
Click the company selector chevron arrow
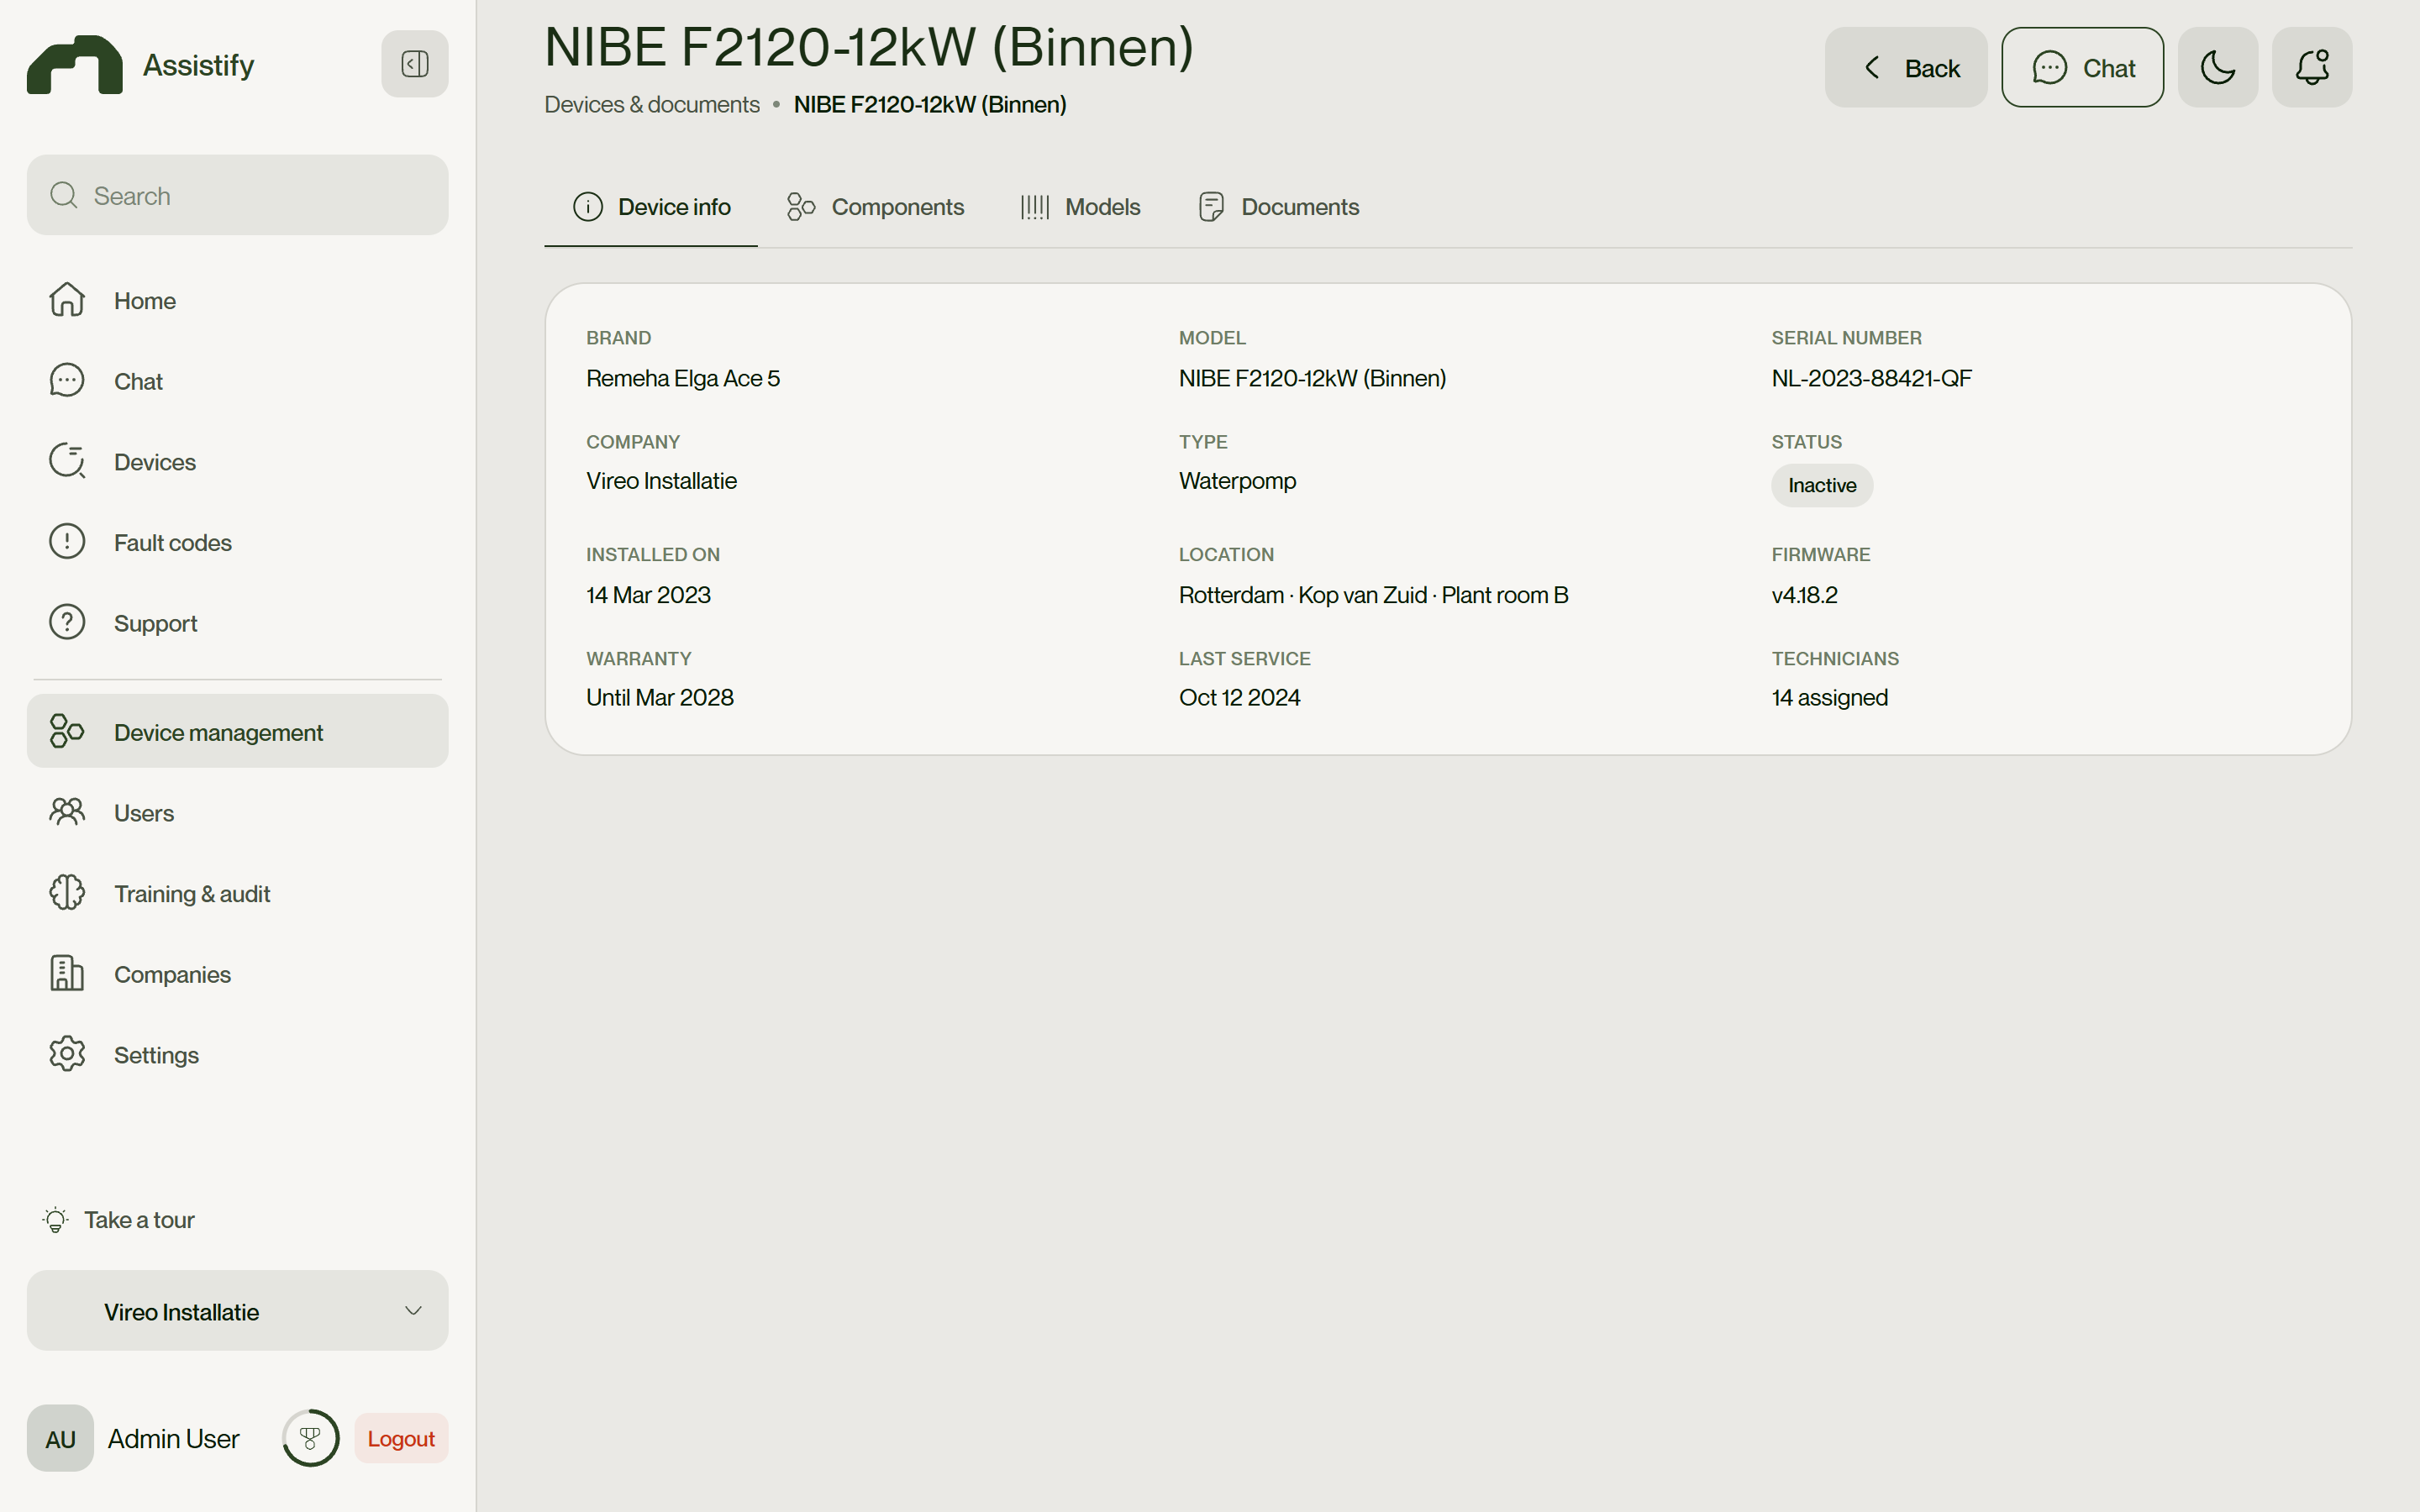click(413, 1311)
